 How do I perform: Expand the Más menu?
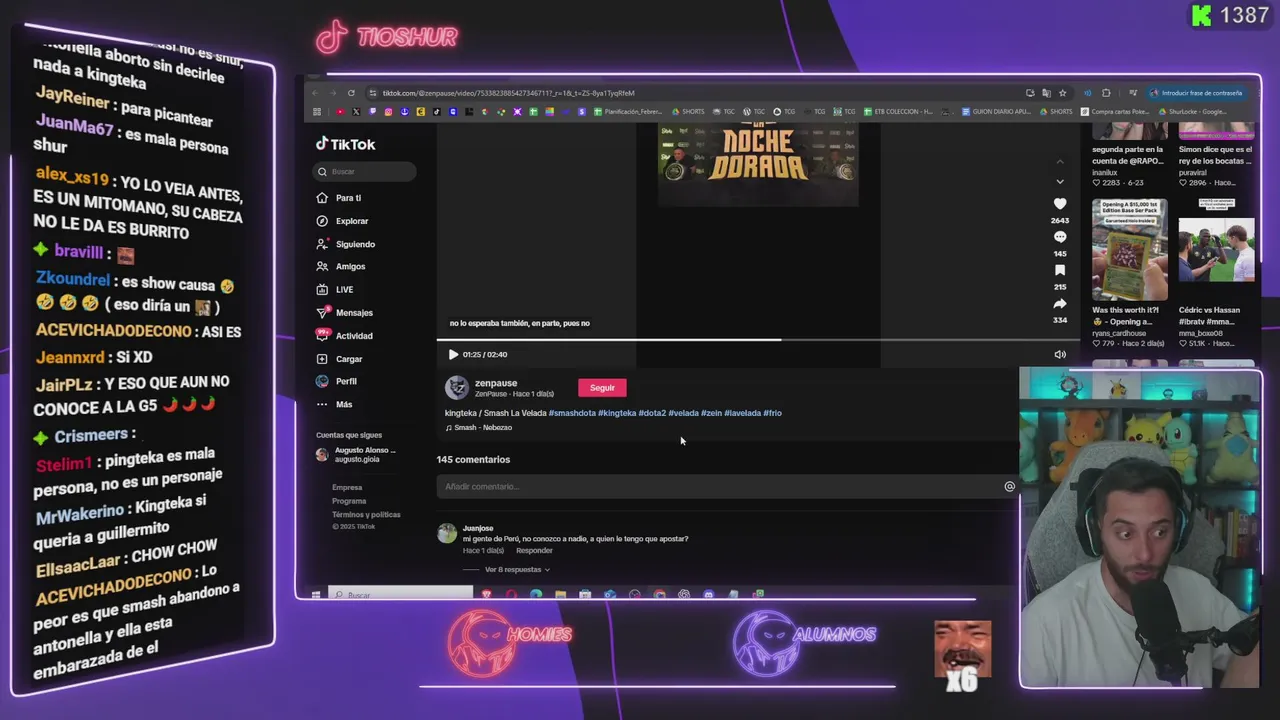click(344, 404)
